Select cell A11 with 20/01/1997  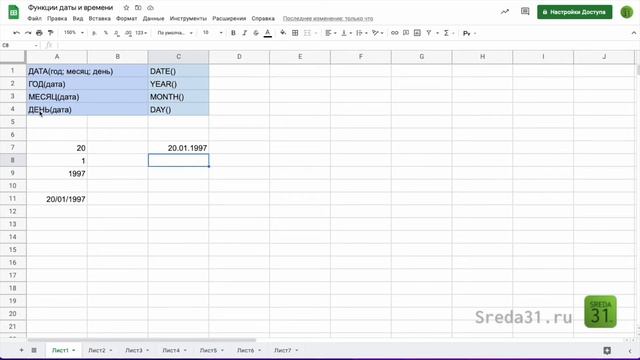point(57,199)
